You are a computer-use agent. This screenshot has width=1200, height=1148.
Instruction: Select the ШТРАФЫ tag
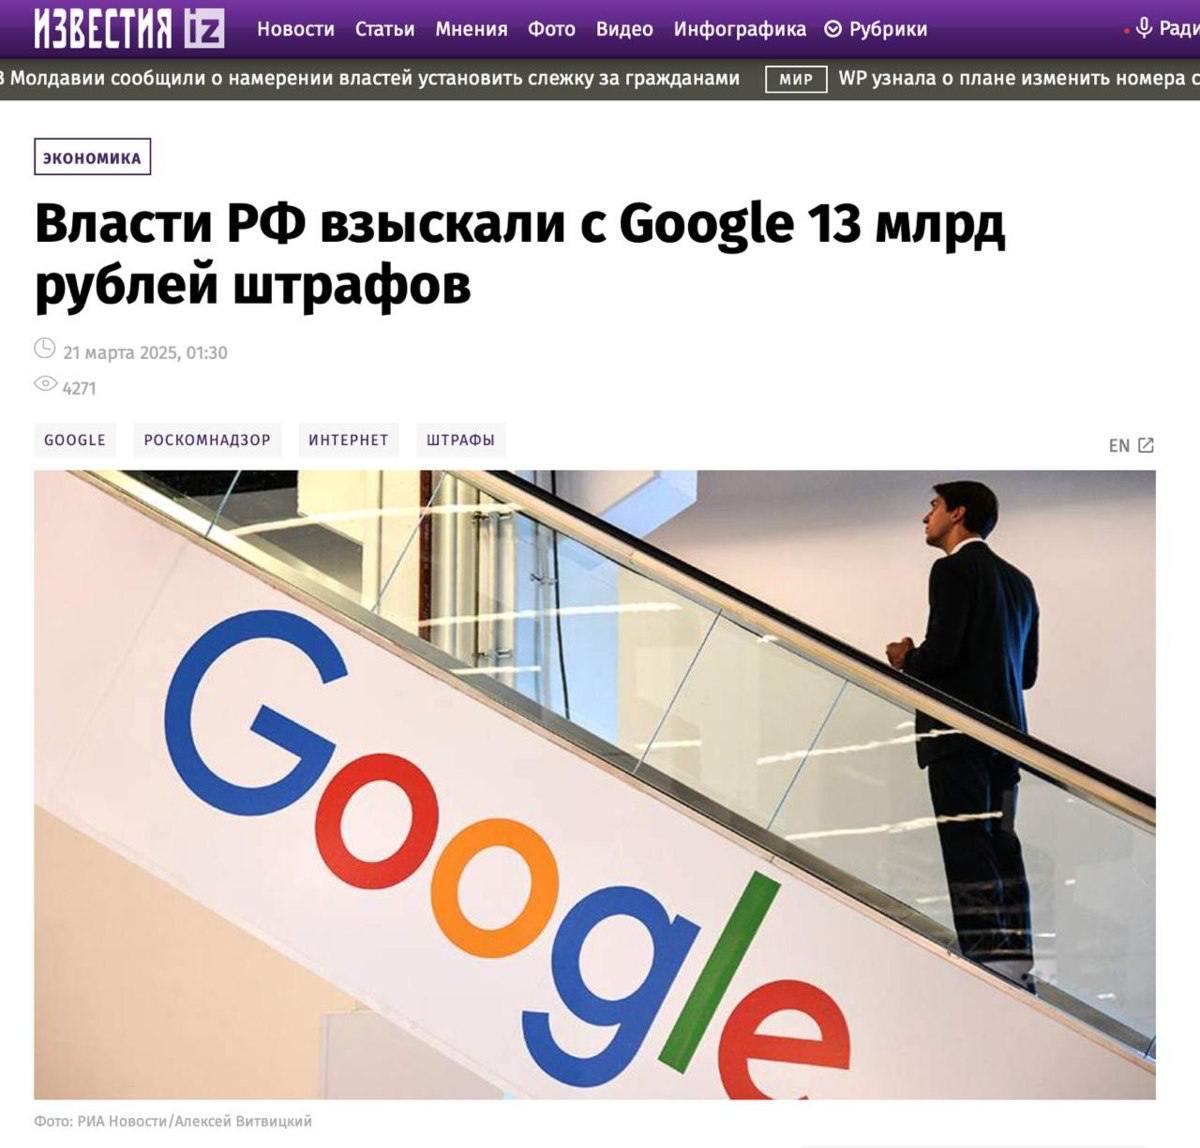(x=461, y=440)
